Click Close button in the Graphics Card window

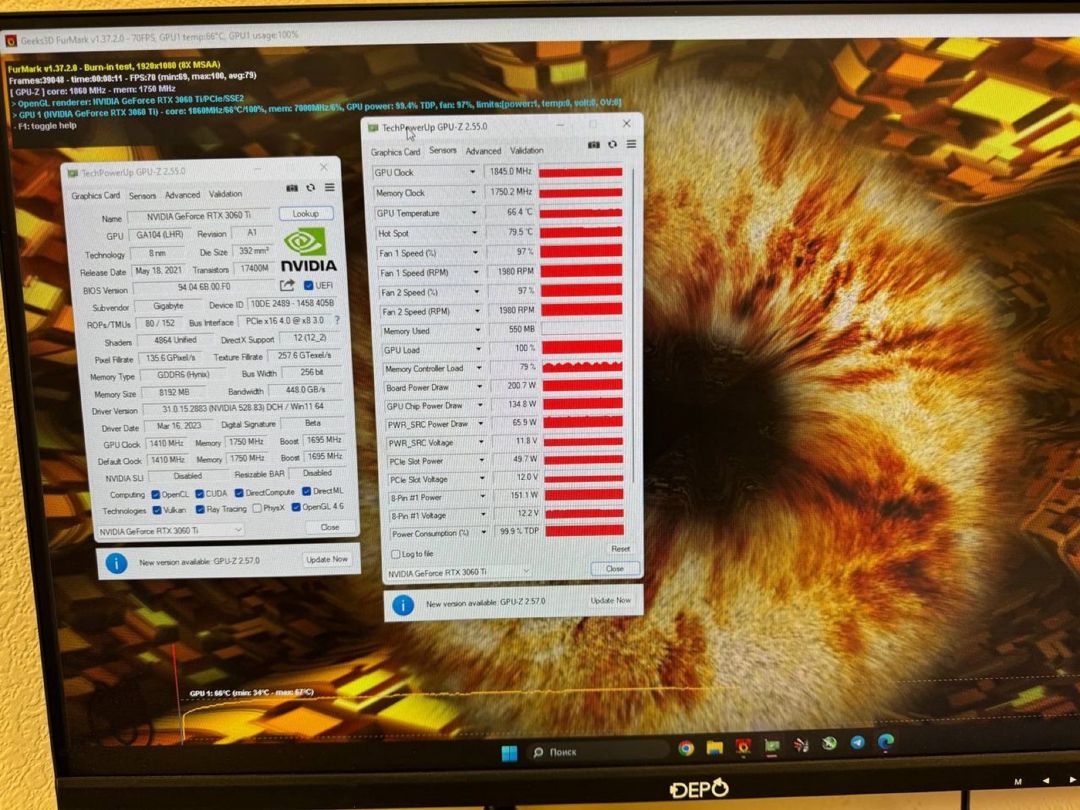click(330, 527)
